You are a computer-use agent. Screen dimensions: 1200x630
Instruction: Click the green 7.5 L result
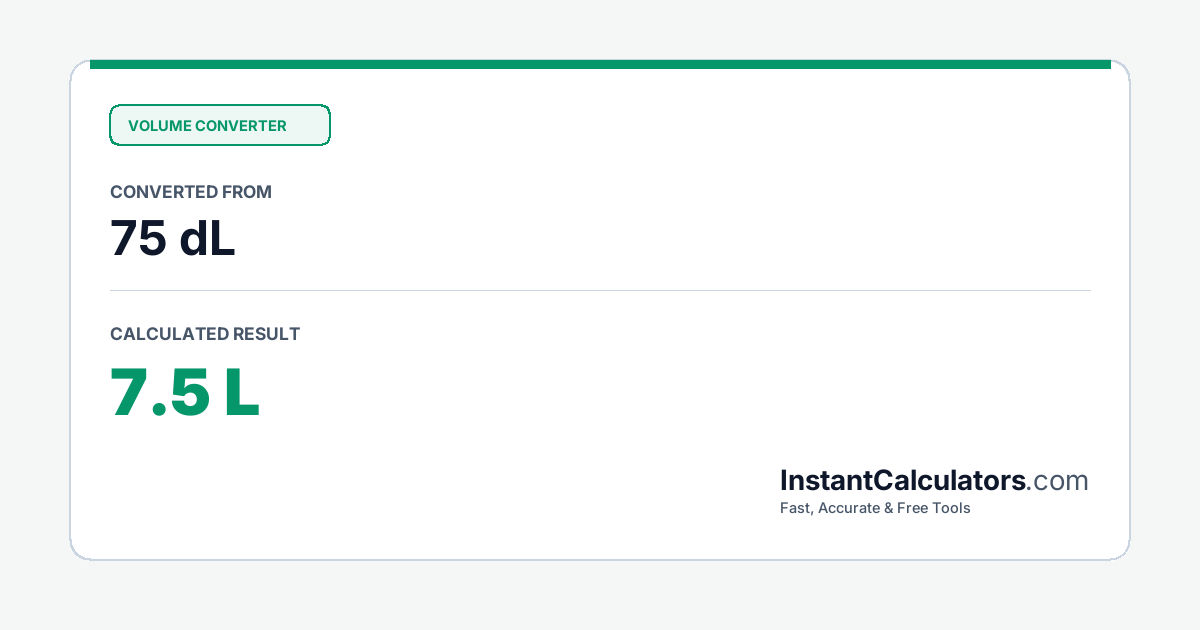185,393
